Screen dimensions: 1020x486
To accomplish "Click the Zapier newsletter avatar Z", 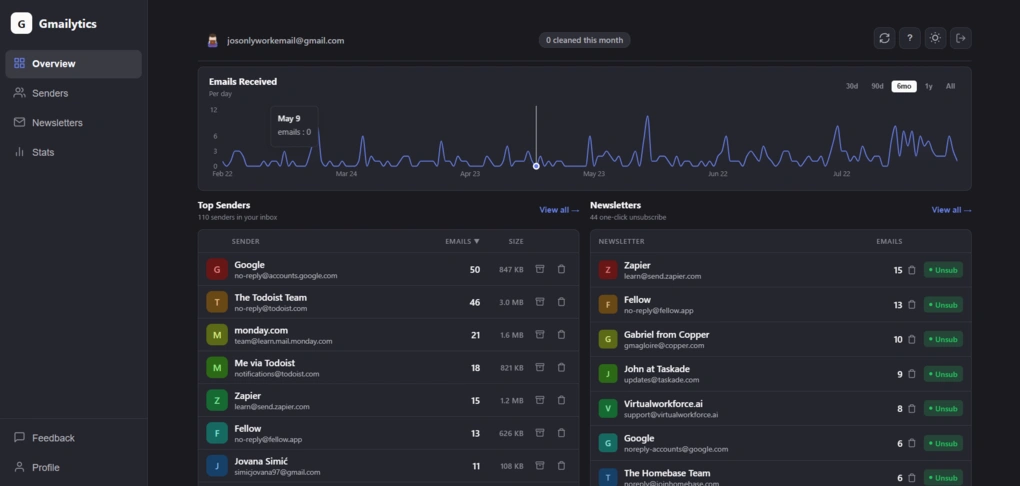I will pyautogui.click(x=608, y=270).
